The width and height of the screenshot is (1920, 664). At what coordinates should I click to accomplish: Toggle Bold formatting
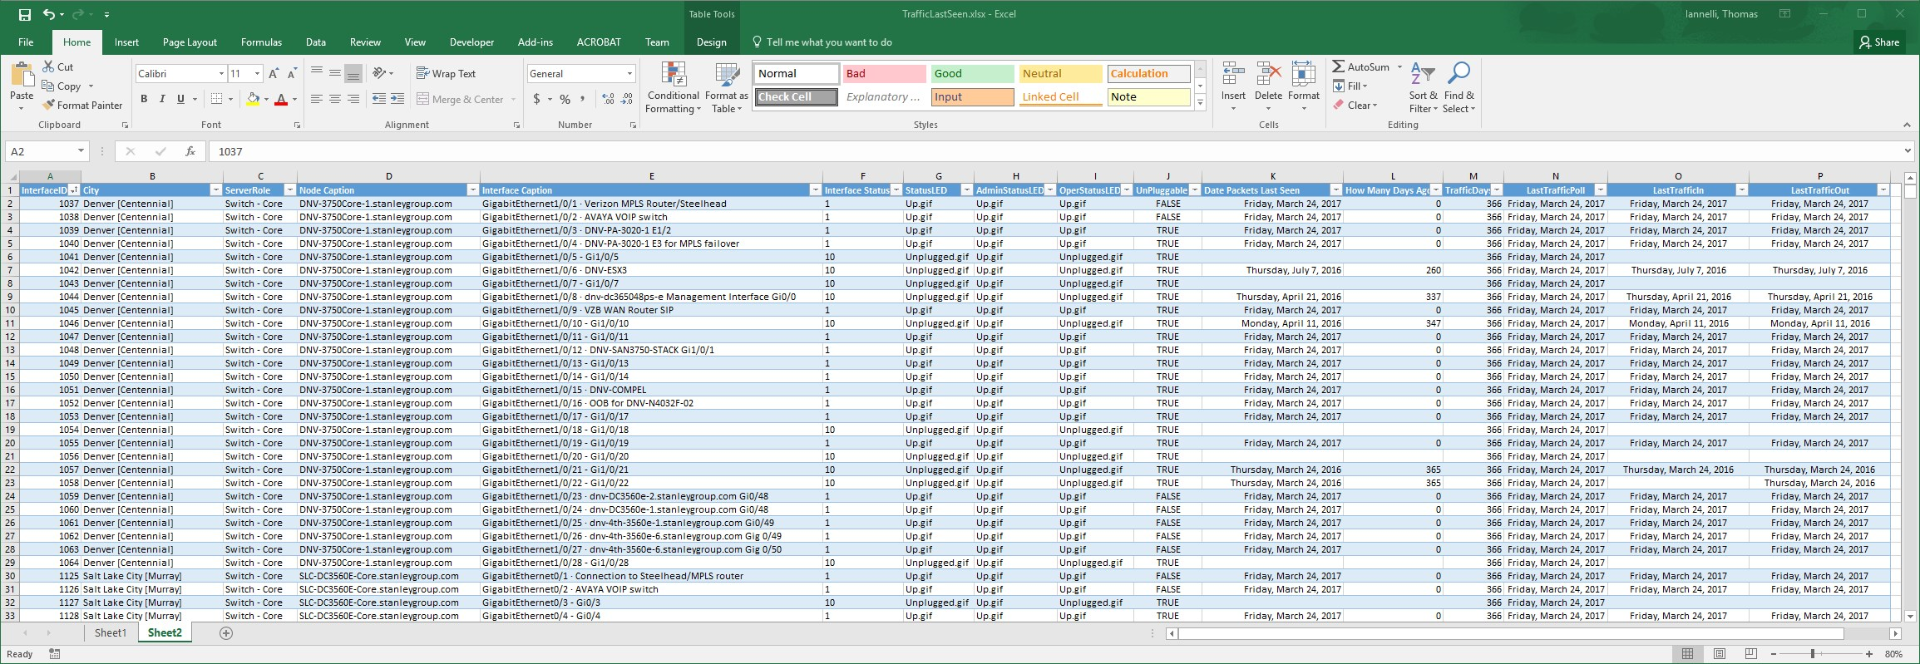pyautogui.click(x=144, y=99)
